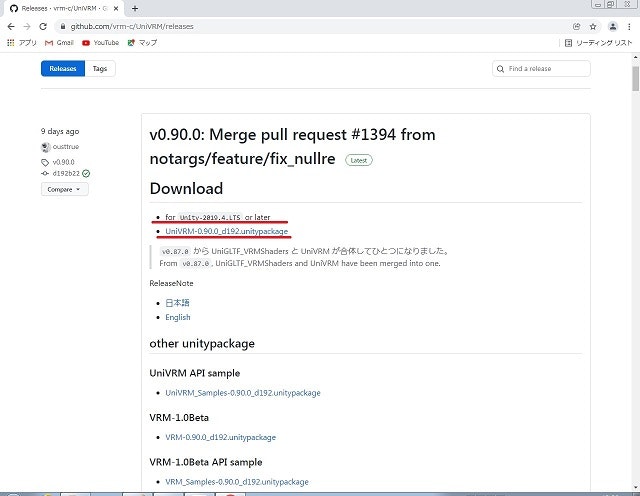Open the Maps bookmark (マップ)

tap(142, 42)
